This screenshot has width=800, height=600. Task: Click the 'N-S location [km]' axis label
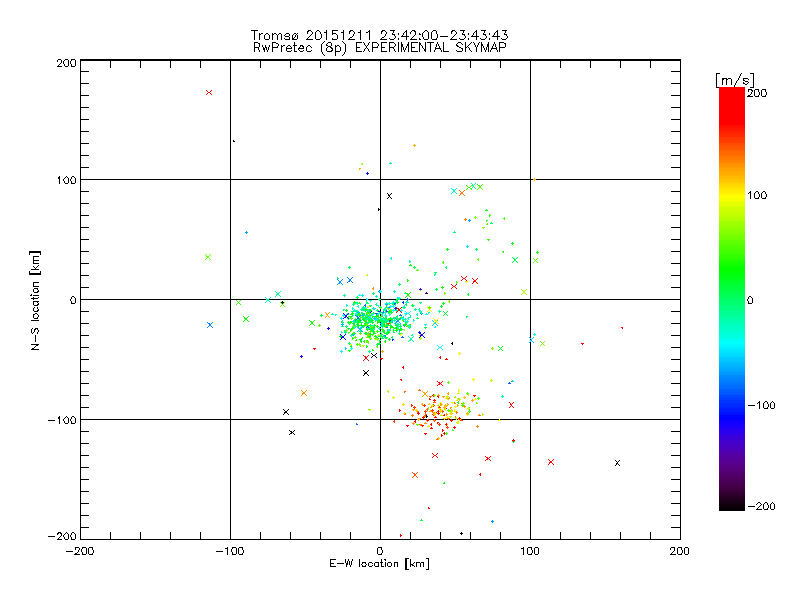click(x=35, y=301)
